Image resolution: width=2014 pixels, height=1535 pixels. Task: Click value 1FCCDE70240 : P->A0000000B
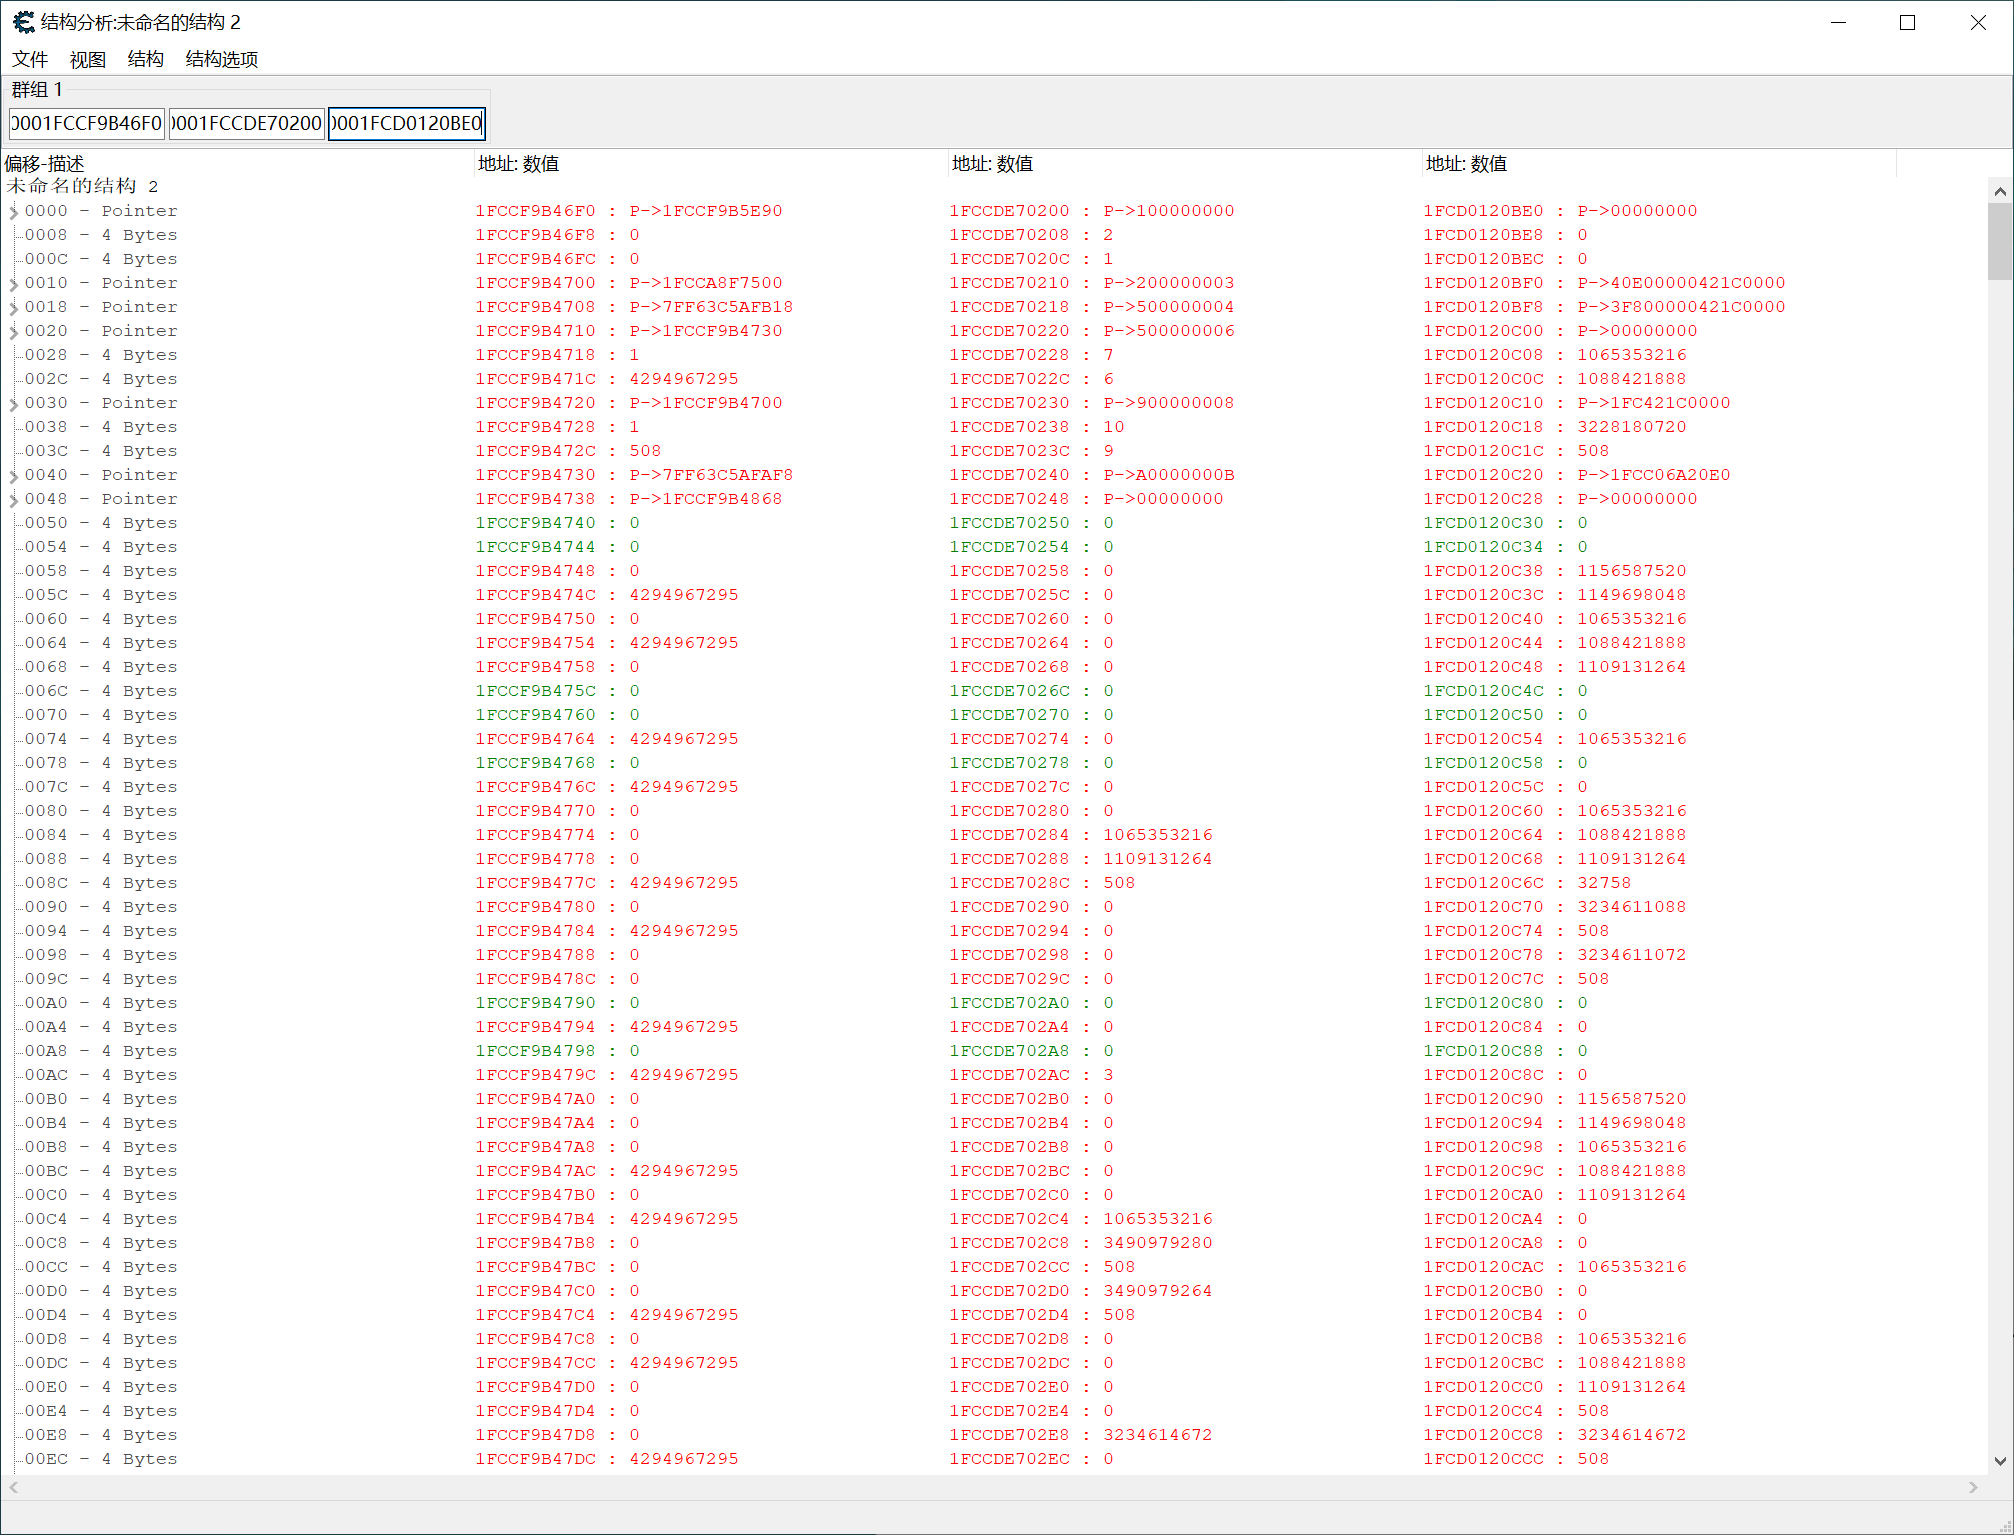(x=1092, y=475)
